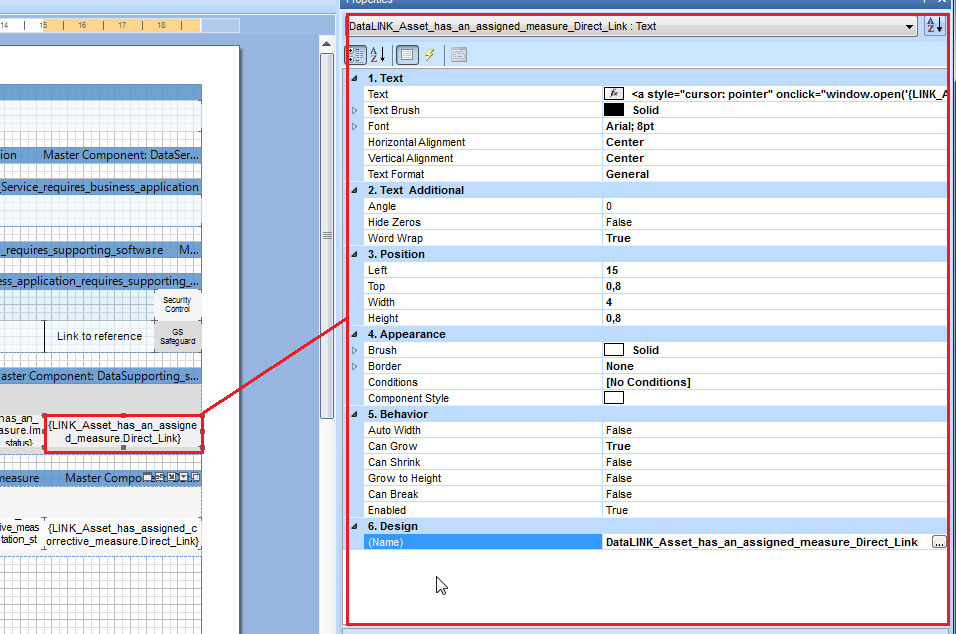Click the ruler mark 16
The width and height of the screenshot is (956, 634).
click(x=82, y=25)
